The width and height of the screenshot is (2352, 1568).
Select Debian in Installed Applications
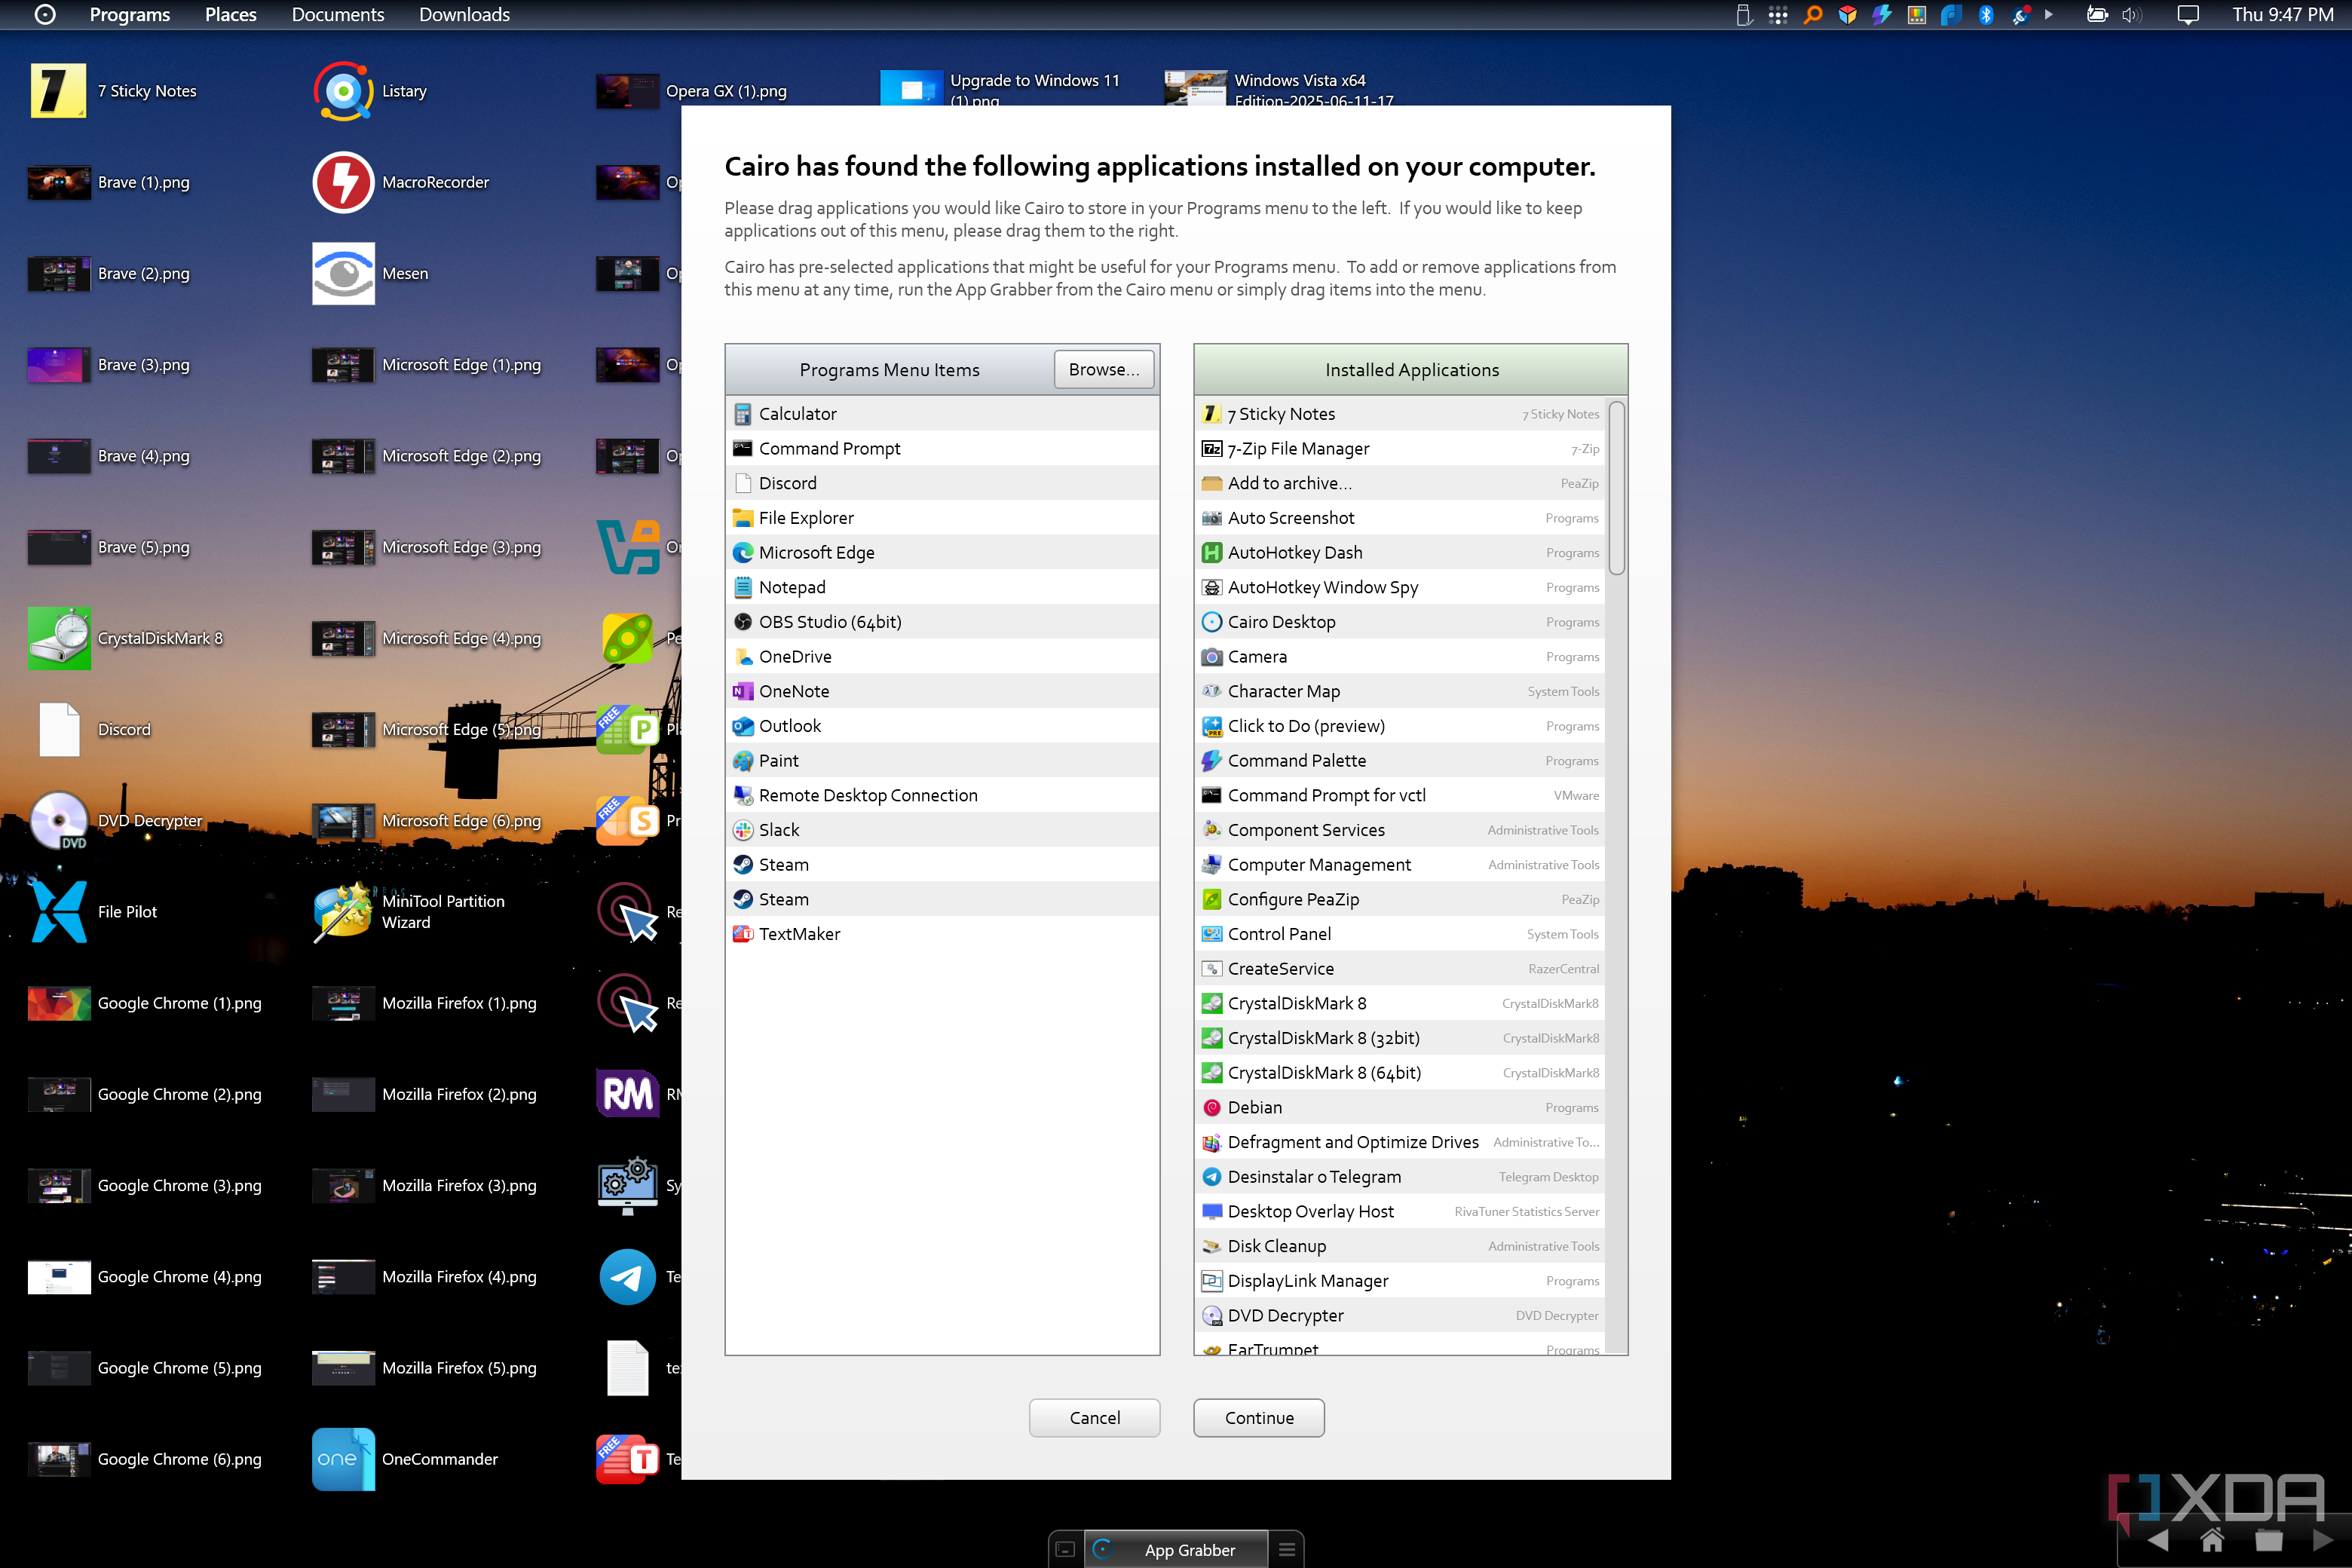1400,1107
